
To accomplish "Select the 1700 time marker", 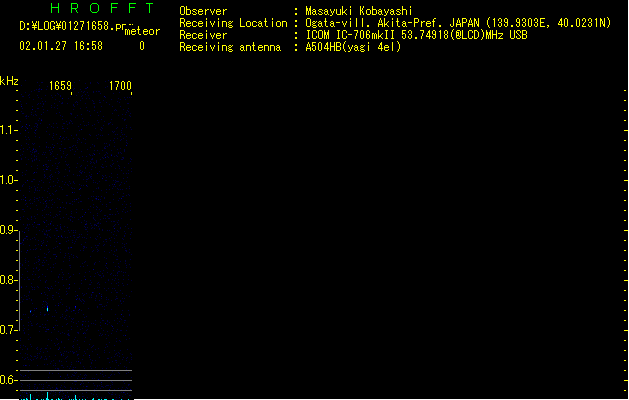I will [120, 86].
